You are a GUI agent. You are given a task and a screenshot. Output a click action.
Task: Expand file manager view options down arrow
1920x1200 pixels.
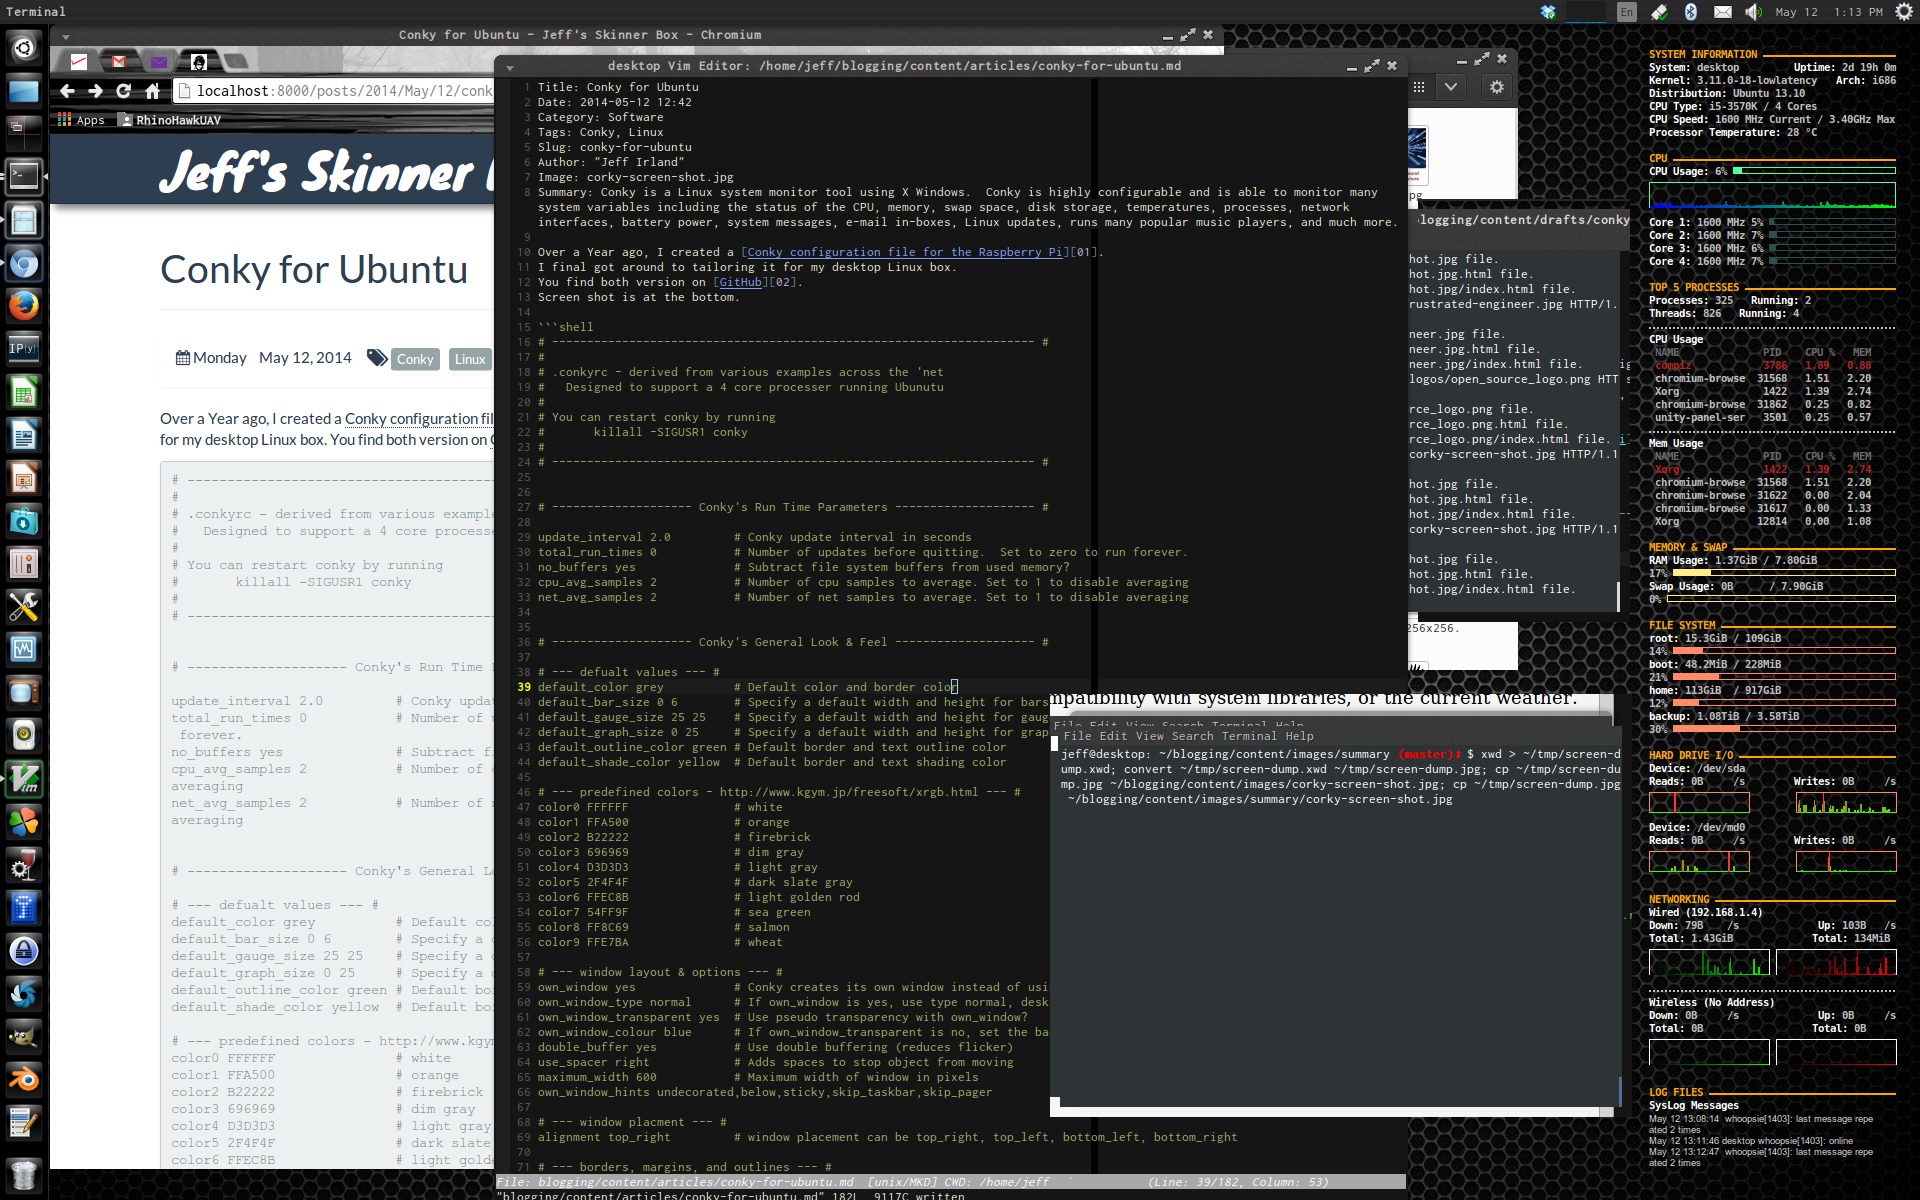1451,87
